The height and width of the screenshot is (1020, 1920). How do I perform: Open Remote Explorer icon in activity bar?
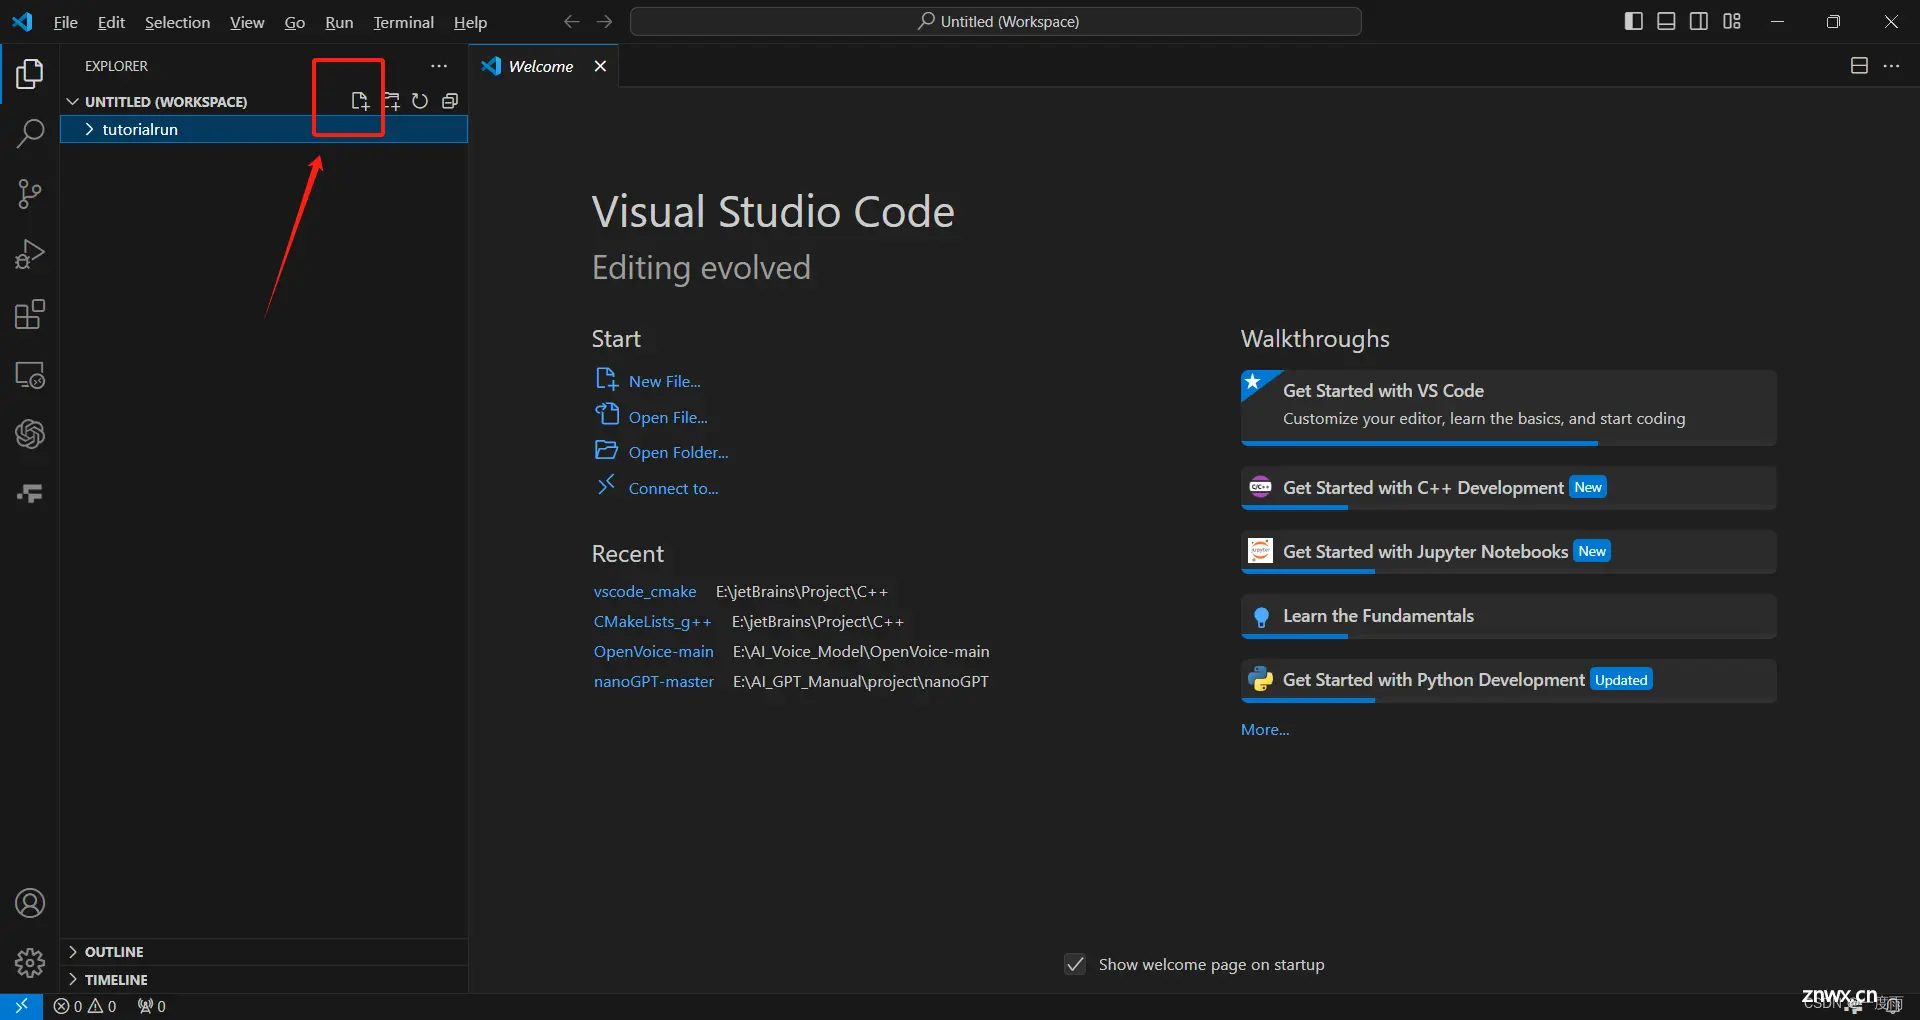click(30, 375)
